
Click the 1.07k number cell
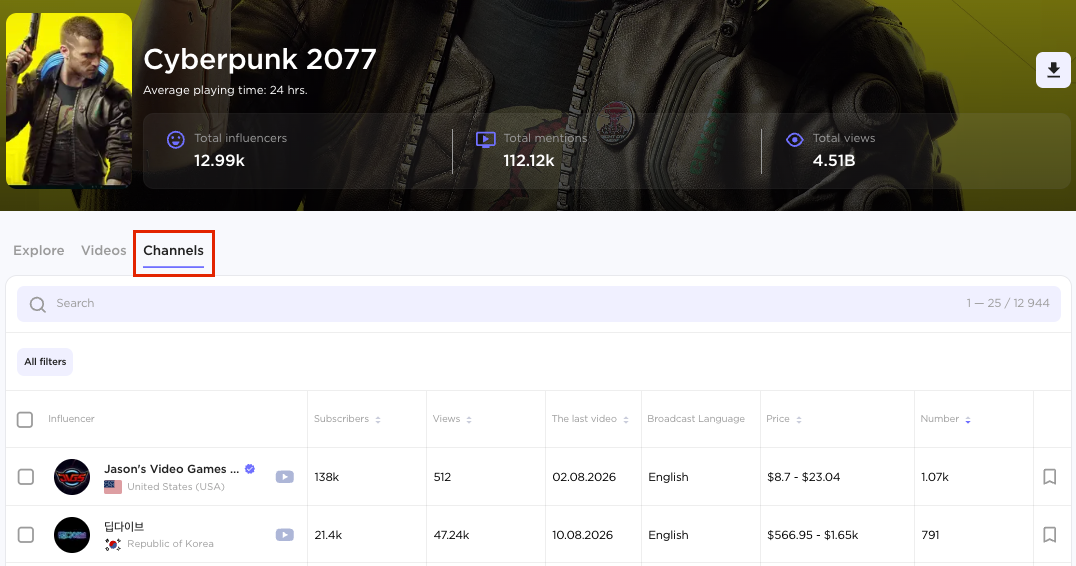(935, 477)
